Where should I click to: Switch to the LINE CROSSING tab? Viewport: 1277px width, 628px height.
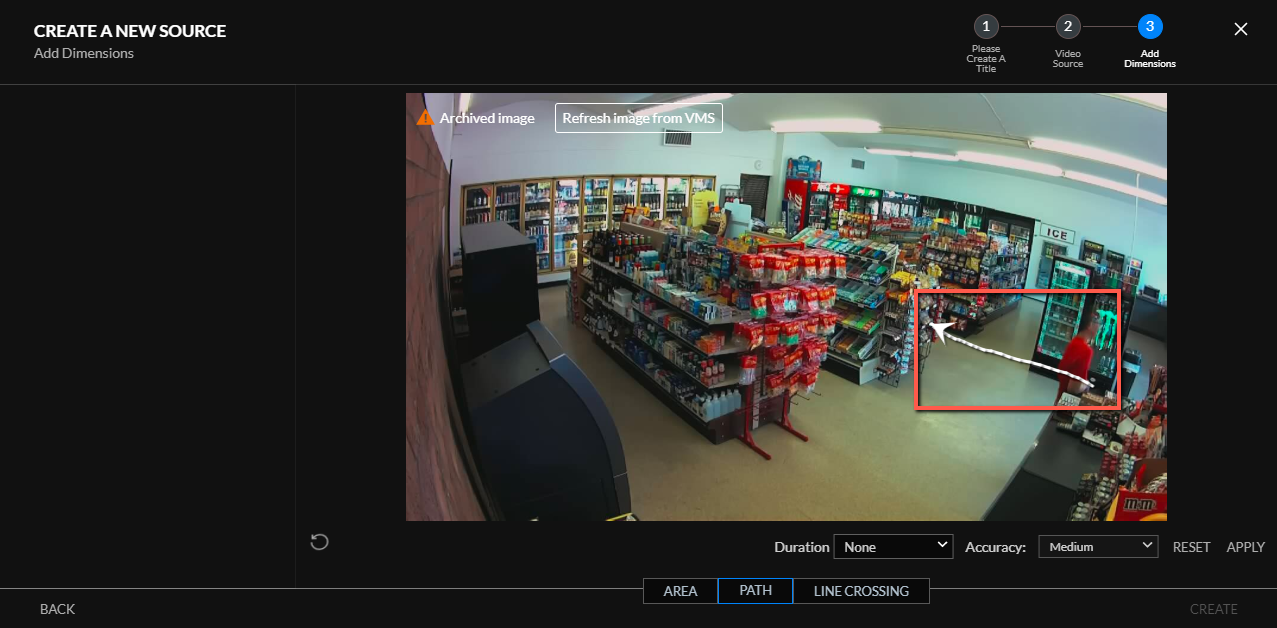point(861,591)
